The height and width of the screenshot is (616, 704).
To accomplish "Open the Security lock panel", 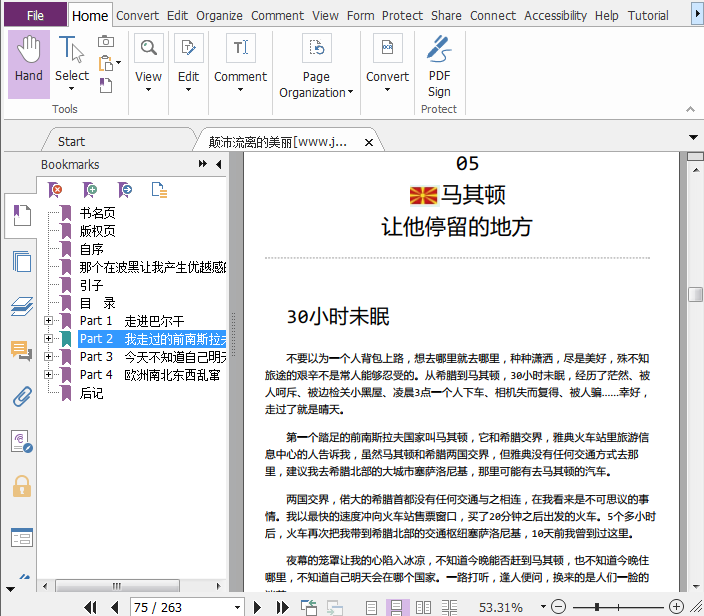I will click(x=21, y=487).
